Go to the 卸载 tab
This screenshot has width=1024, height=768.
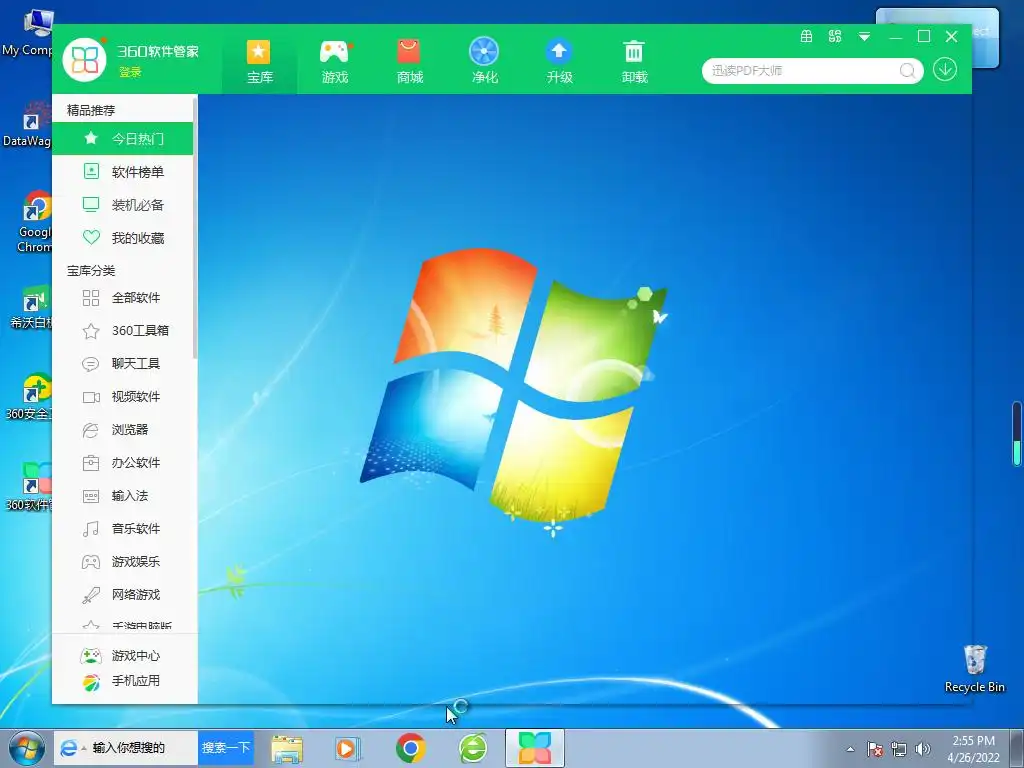tap(634, 62)
